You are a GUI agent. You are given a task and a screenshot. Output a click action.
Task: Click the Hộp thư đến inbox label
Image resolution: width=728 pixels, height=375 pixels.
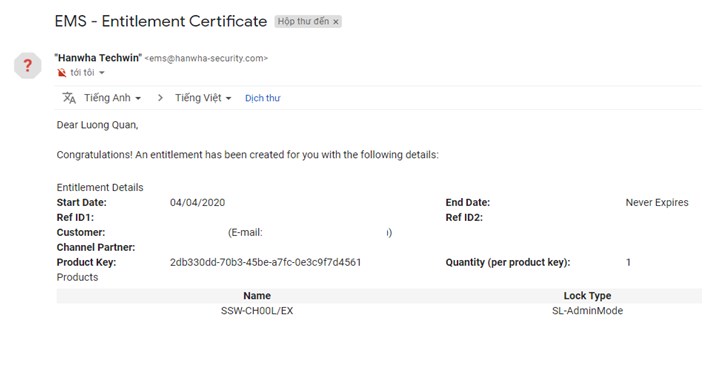(303, 21)
